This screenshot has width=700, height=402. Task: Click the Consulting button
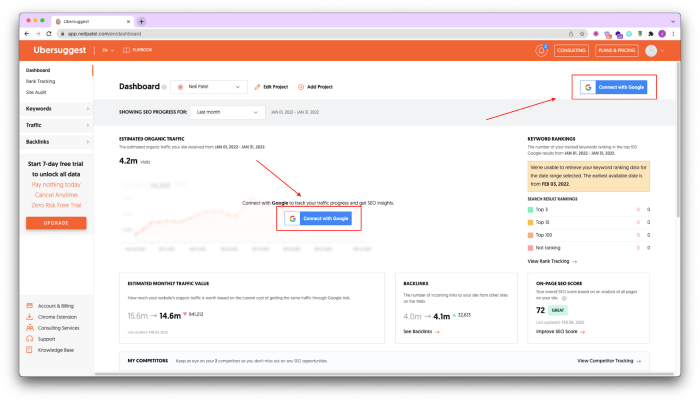[571, 50]
